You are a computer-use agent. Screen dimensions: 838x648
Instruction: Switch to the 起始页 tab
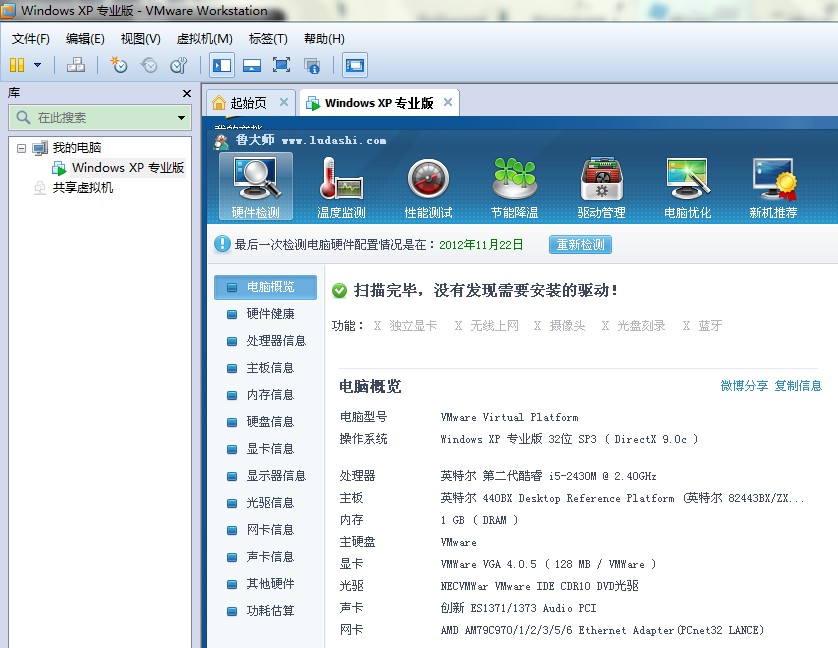click(x=248, y=103)
